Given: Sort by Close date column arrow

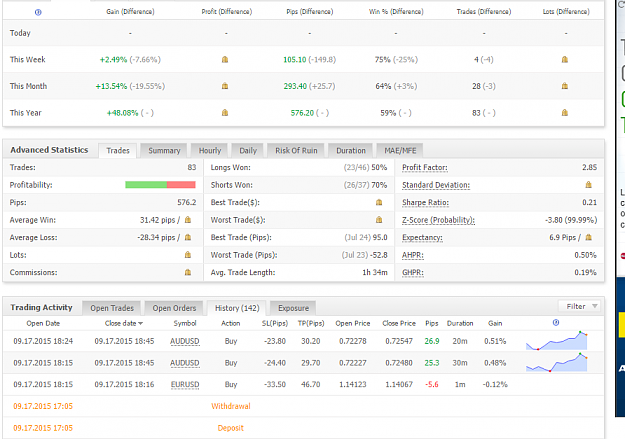Looking at the screenshot, I should [141, 324].
